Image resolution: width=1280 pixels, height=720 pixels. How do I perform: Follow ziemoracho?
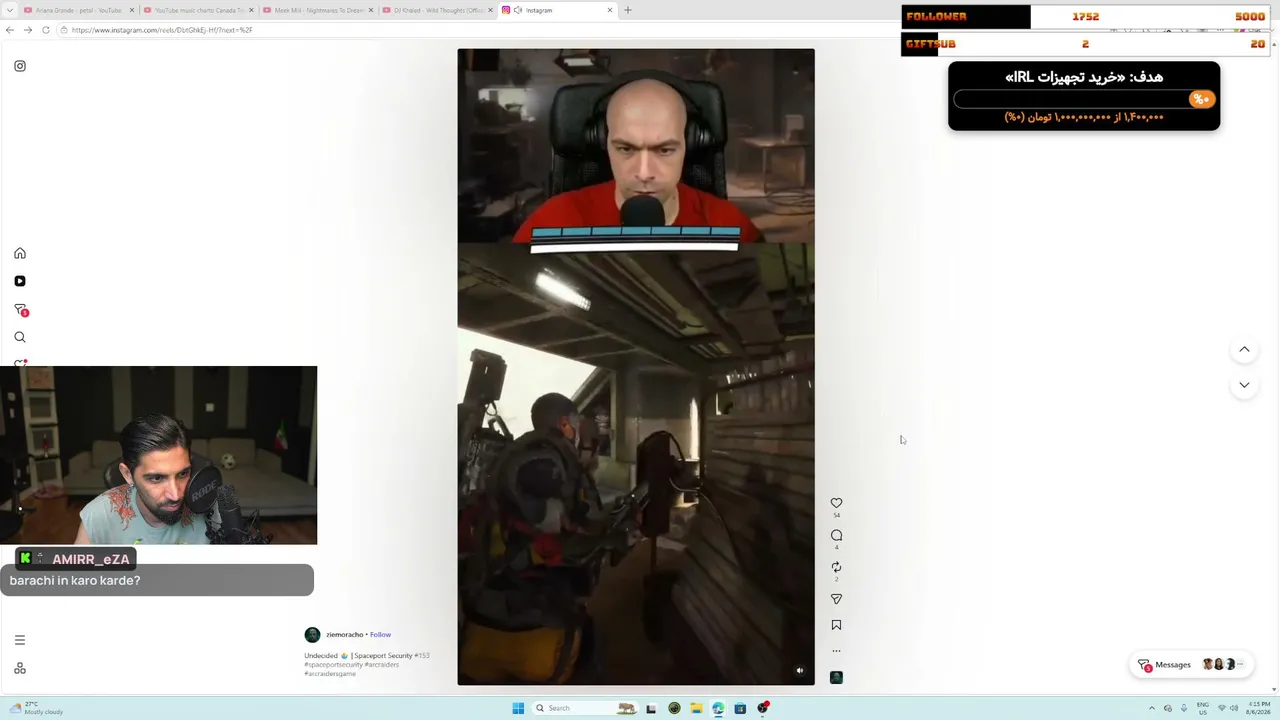click(380, 635)
